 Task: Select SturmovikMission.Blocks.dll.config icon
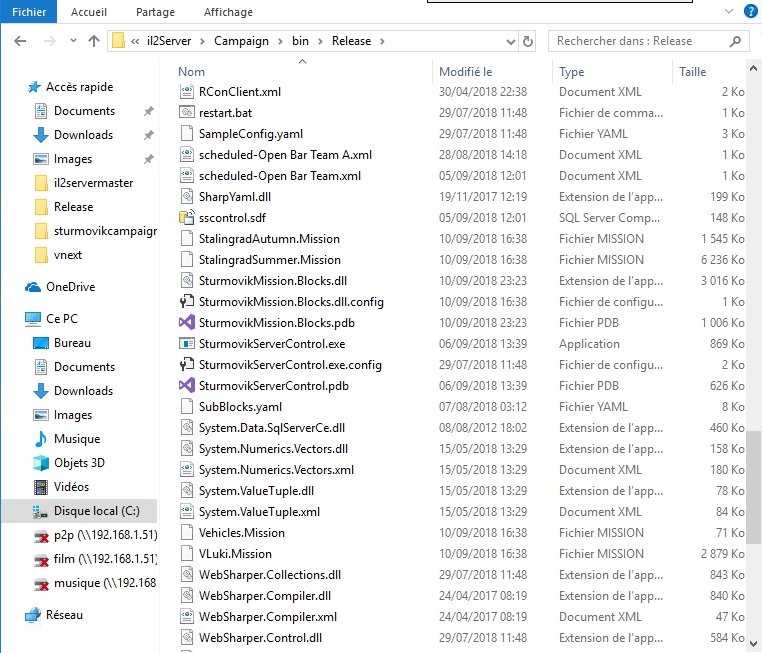[x=187, y=302]
